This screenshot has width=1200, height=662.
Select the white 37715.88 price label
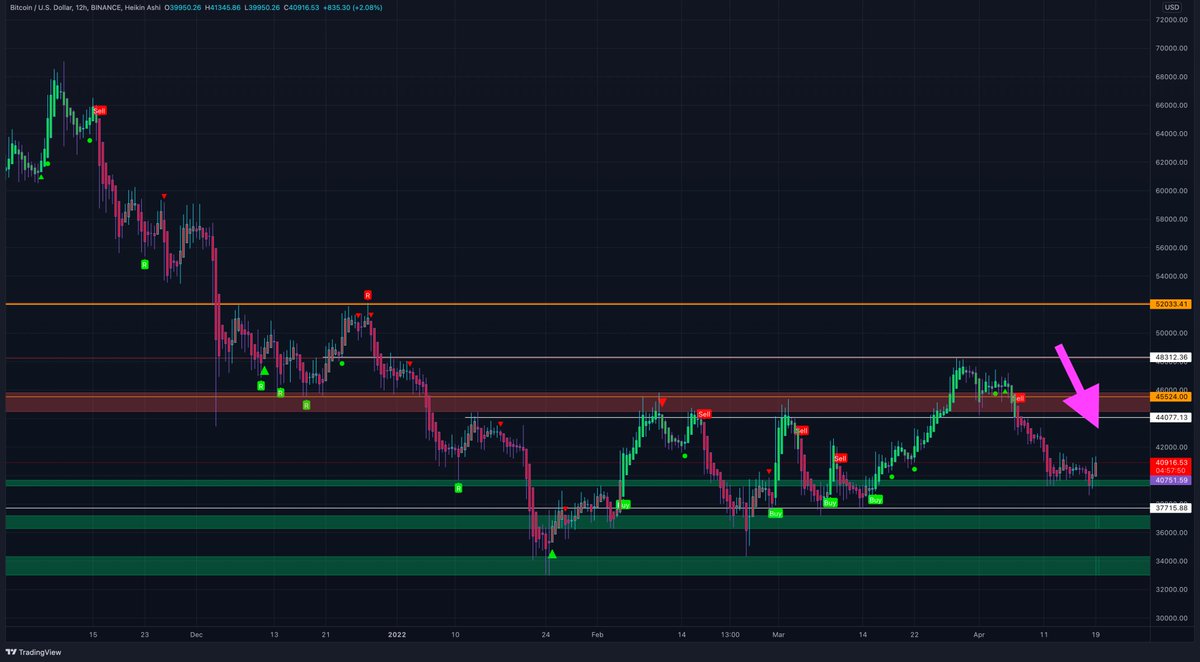pyautogui.click(x=1169, y=508)
